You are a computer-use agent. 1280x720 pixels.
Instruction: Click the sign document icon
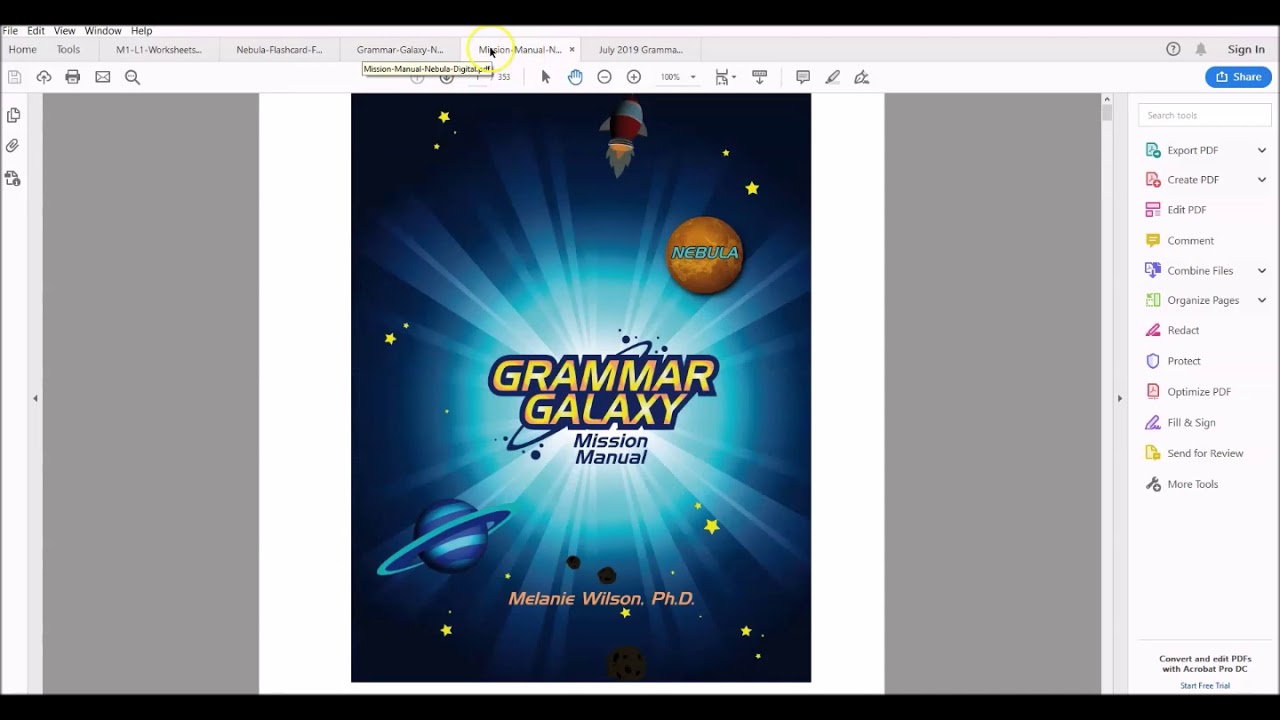[862, 77]
